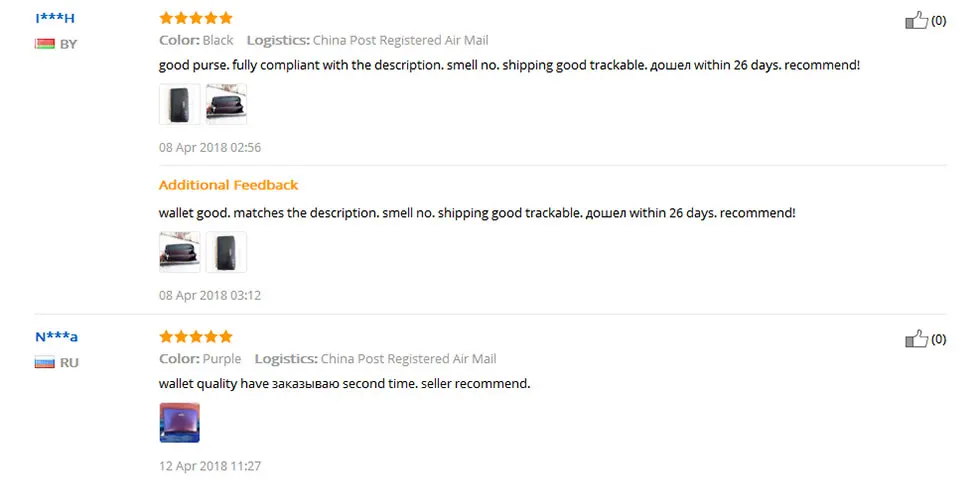Open the second open-wallet photo in first review
This screenshot has height=485, width=980.
point(226,104)
